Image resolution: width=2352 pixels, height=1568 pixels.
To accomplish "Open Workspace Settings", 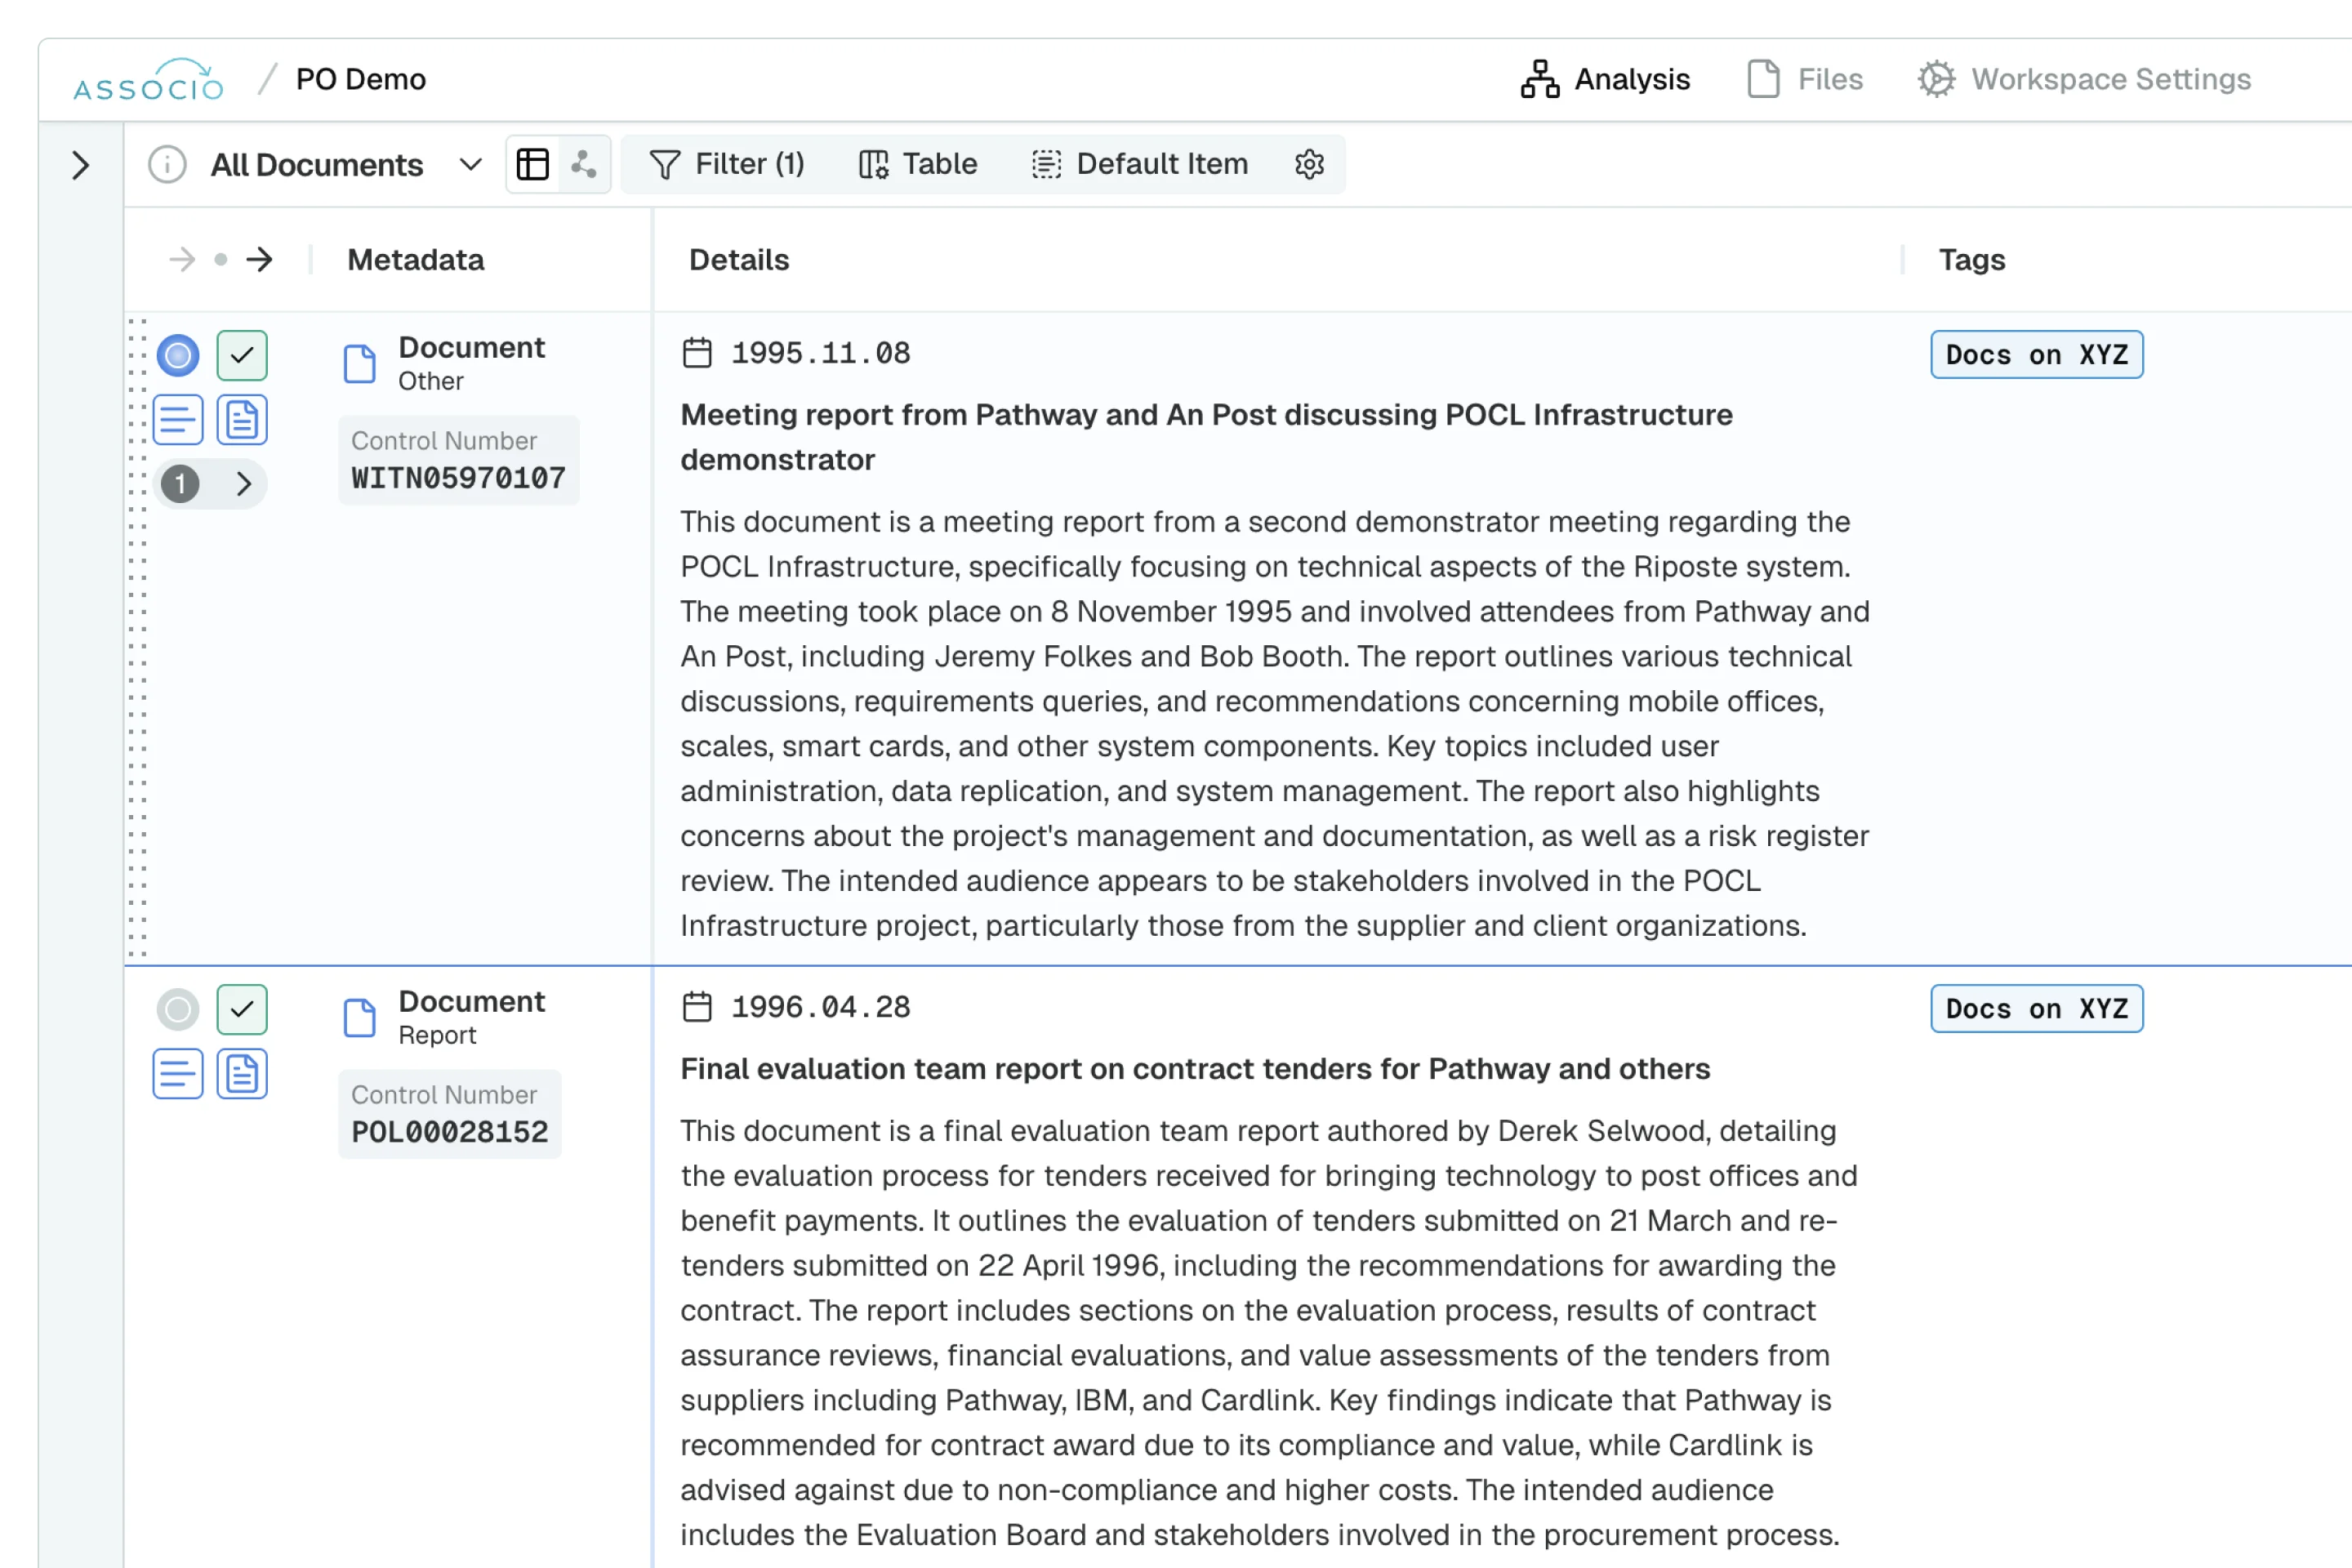I will coord(2084,79).
